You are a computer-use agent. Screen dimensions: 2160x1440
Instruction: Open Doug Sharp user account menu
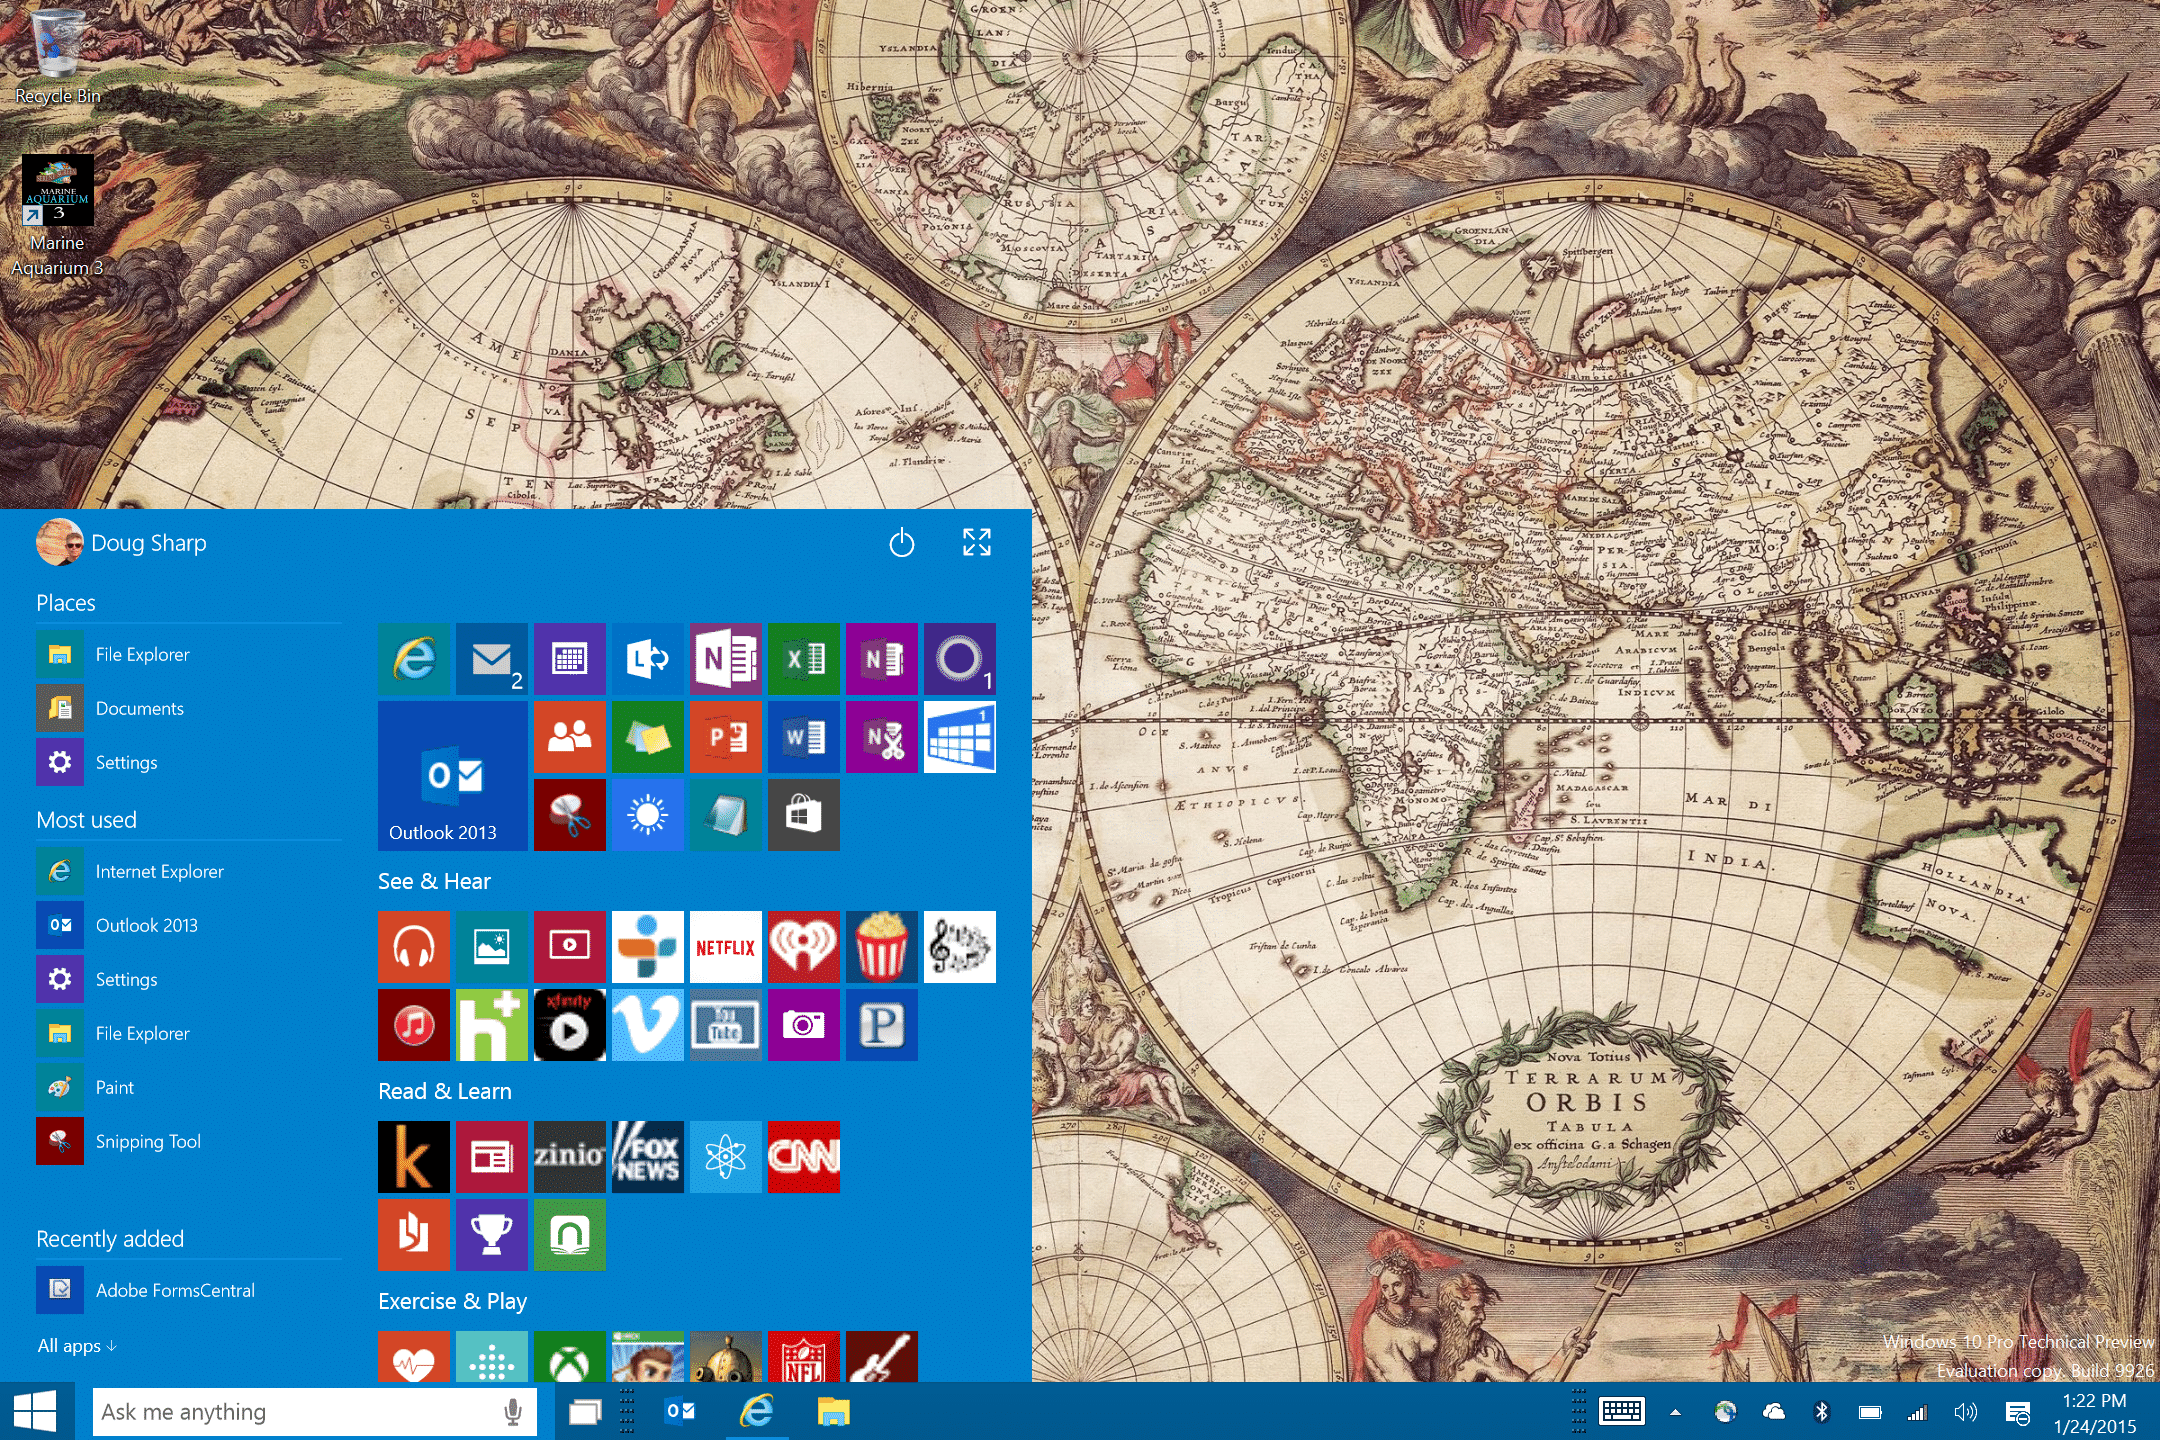(x=122, y=543)
